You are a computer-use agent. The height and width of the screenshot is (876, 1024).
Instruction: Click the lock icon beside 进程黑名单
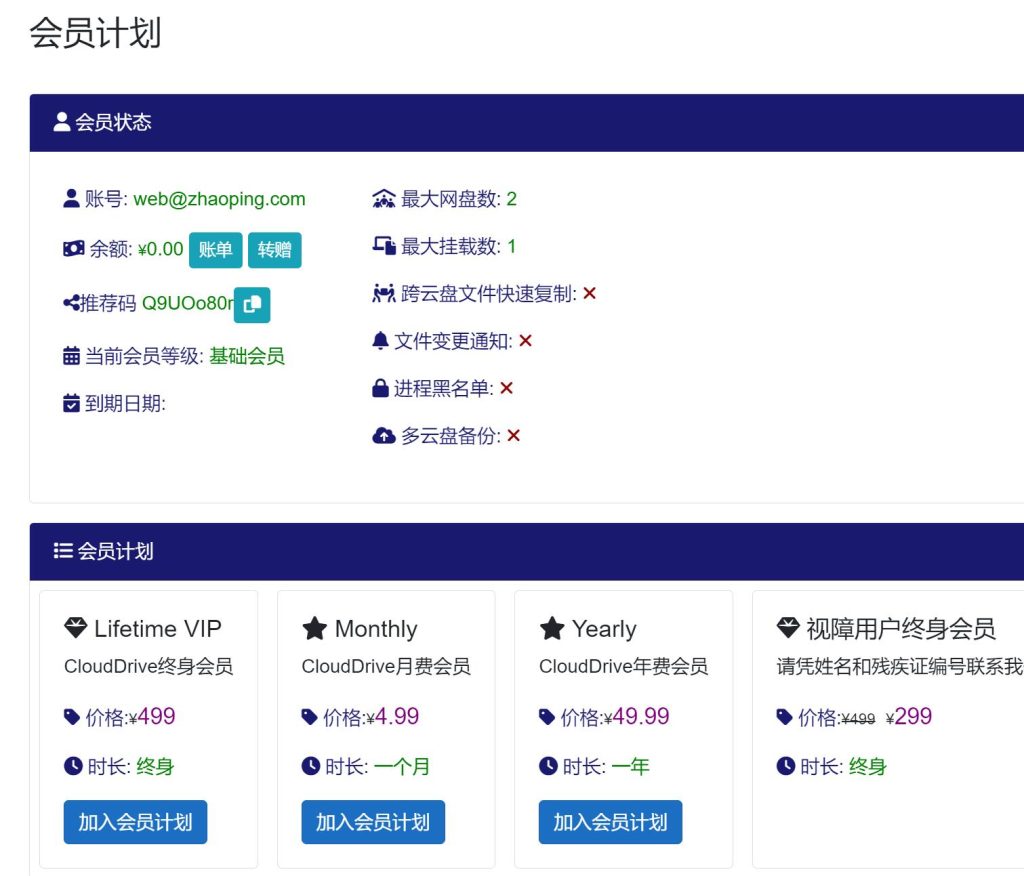point(380,388)
